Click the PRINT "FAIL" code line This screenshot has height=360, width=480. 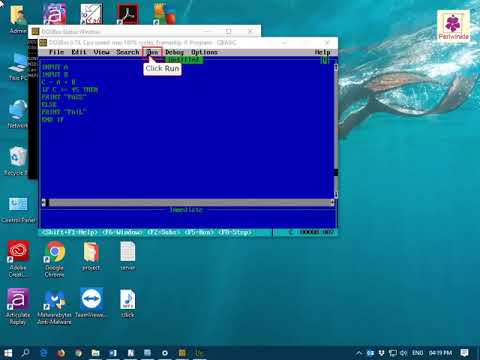click(x=64, y=112)
